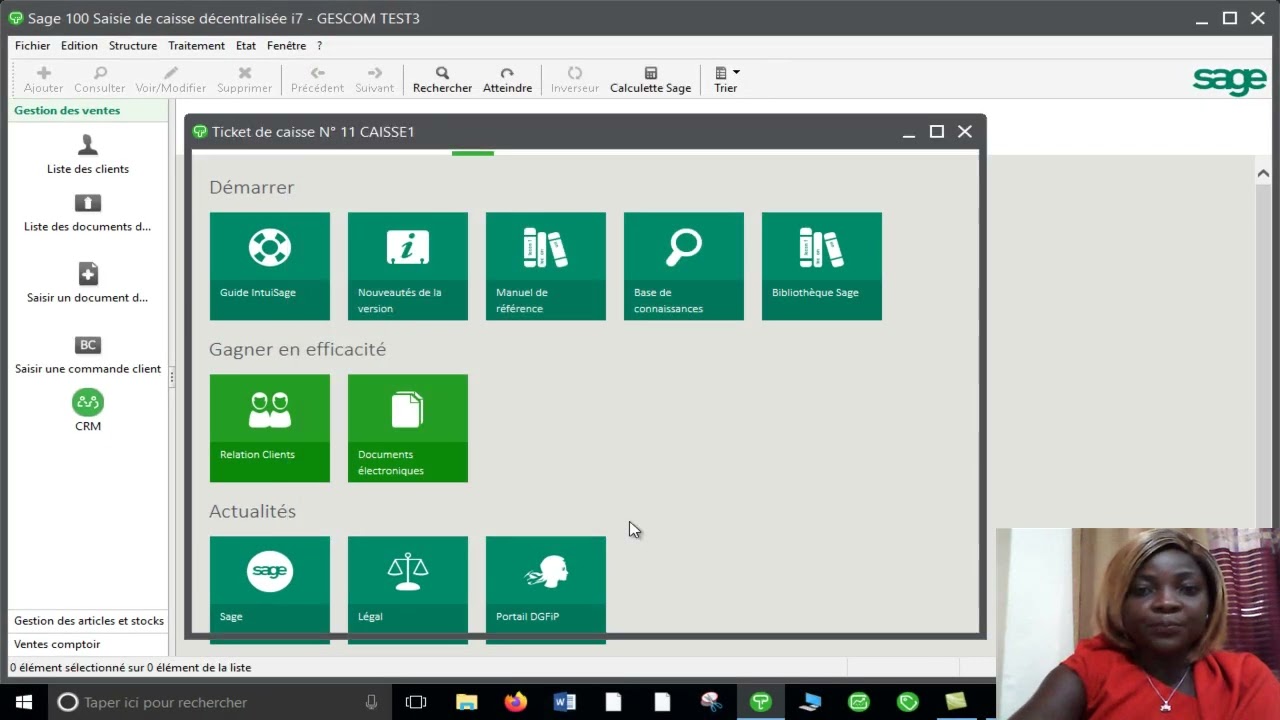Click the Gagner en efficacité heading
Viewport: 1280px width, 720px height.
tap(297, 349)
